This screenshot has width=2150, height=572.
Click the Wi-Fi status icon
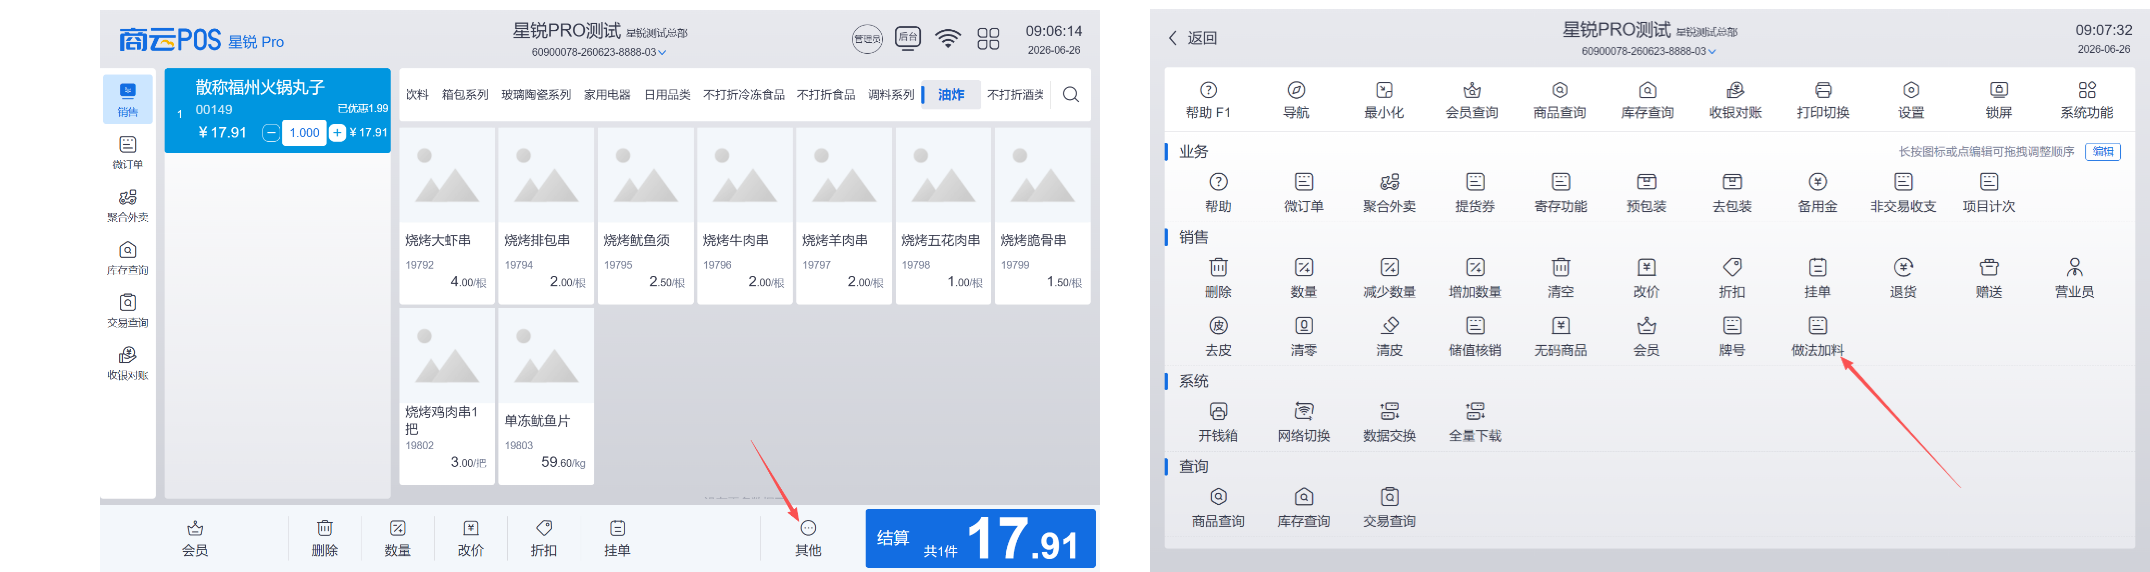[x=948, y=39]
